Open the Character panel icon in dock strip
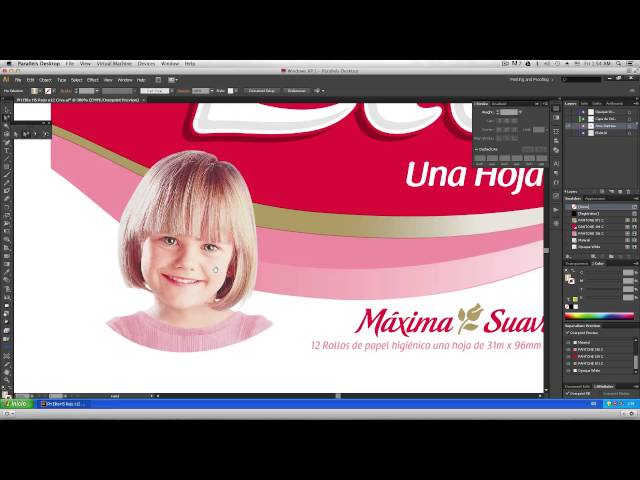Viewport: 640px width, 480px height. point(556,163)
